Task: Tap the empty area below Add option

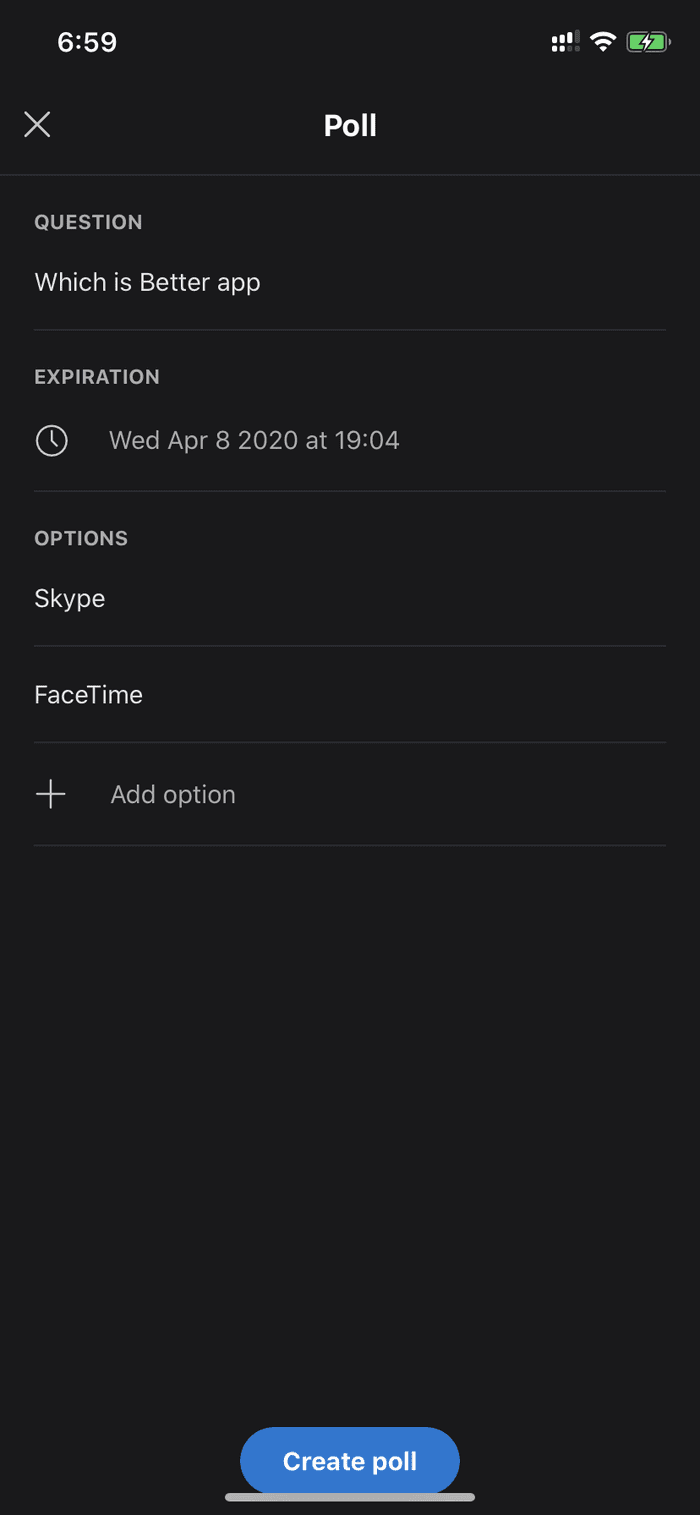Action: (350, 1120)
